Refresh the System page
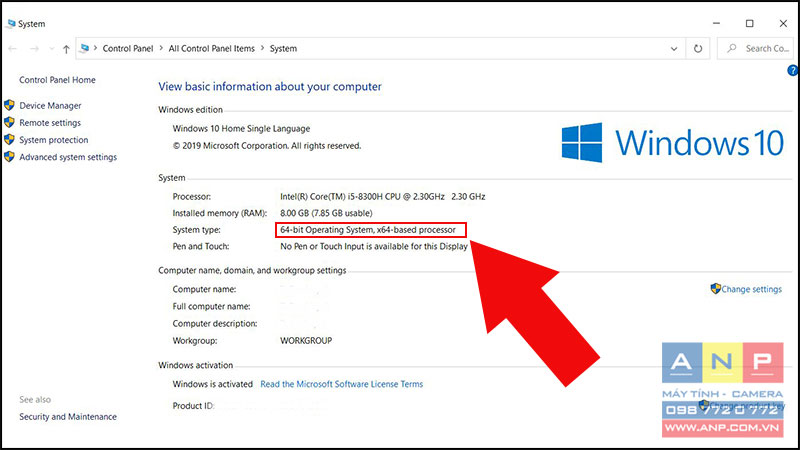Image resolution: width=800 pixels, height=450 pixels. [697, 49]
